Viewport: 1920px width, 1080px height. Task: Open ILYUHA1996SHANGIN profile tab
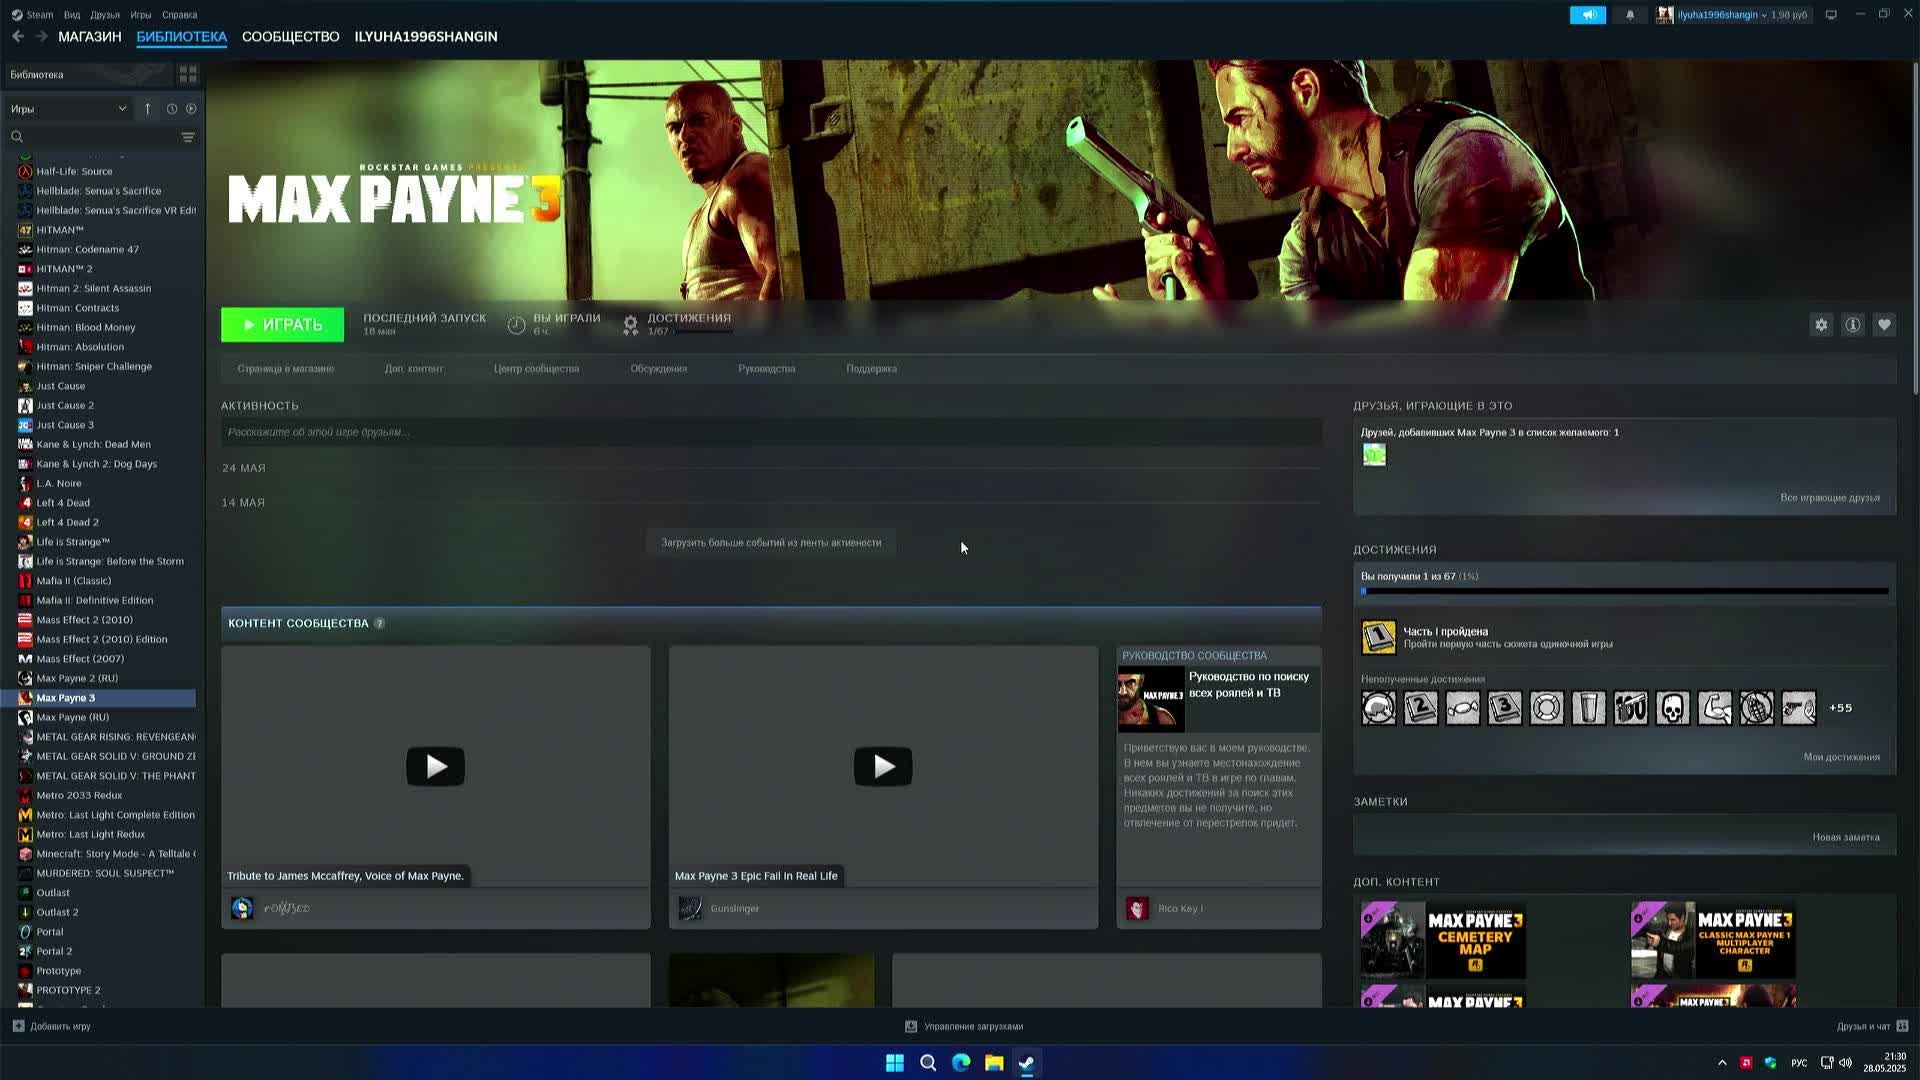pos(426,37)
